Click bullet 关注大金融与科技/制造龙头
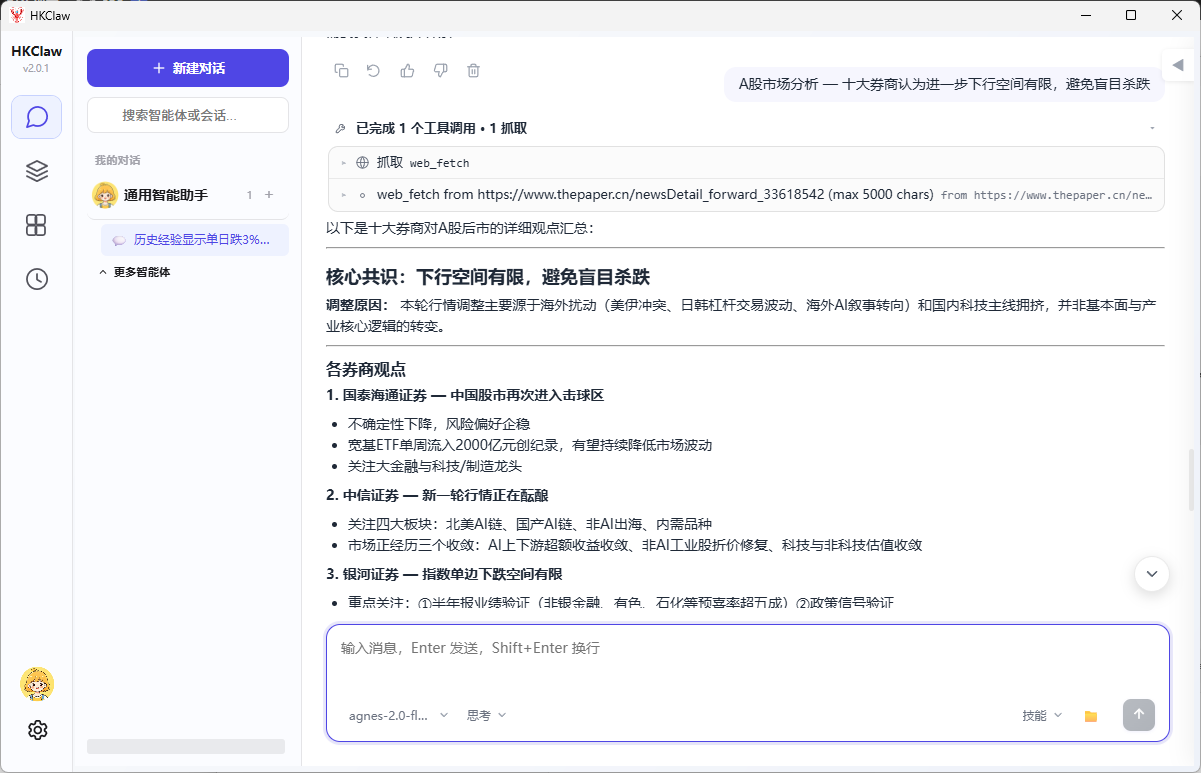 [x=435, y=466]
